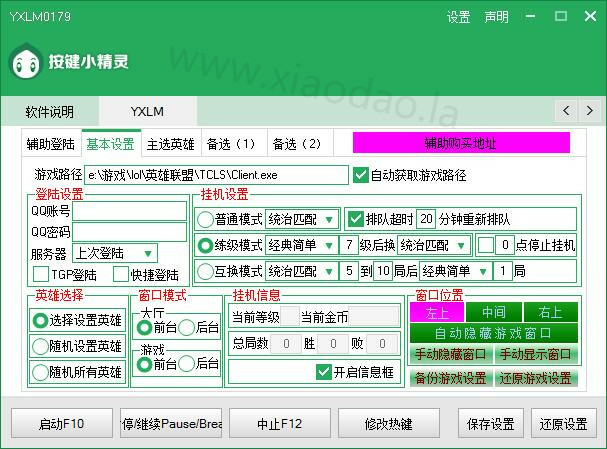Click 备份游戏设置 button
607x449 pixels.
[451, 377]
